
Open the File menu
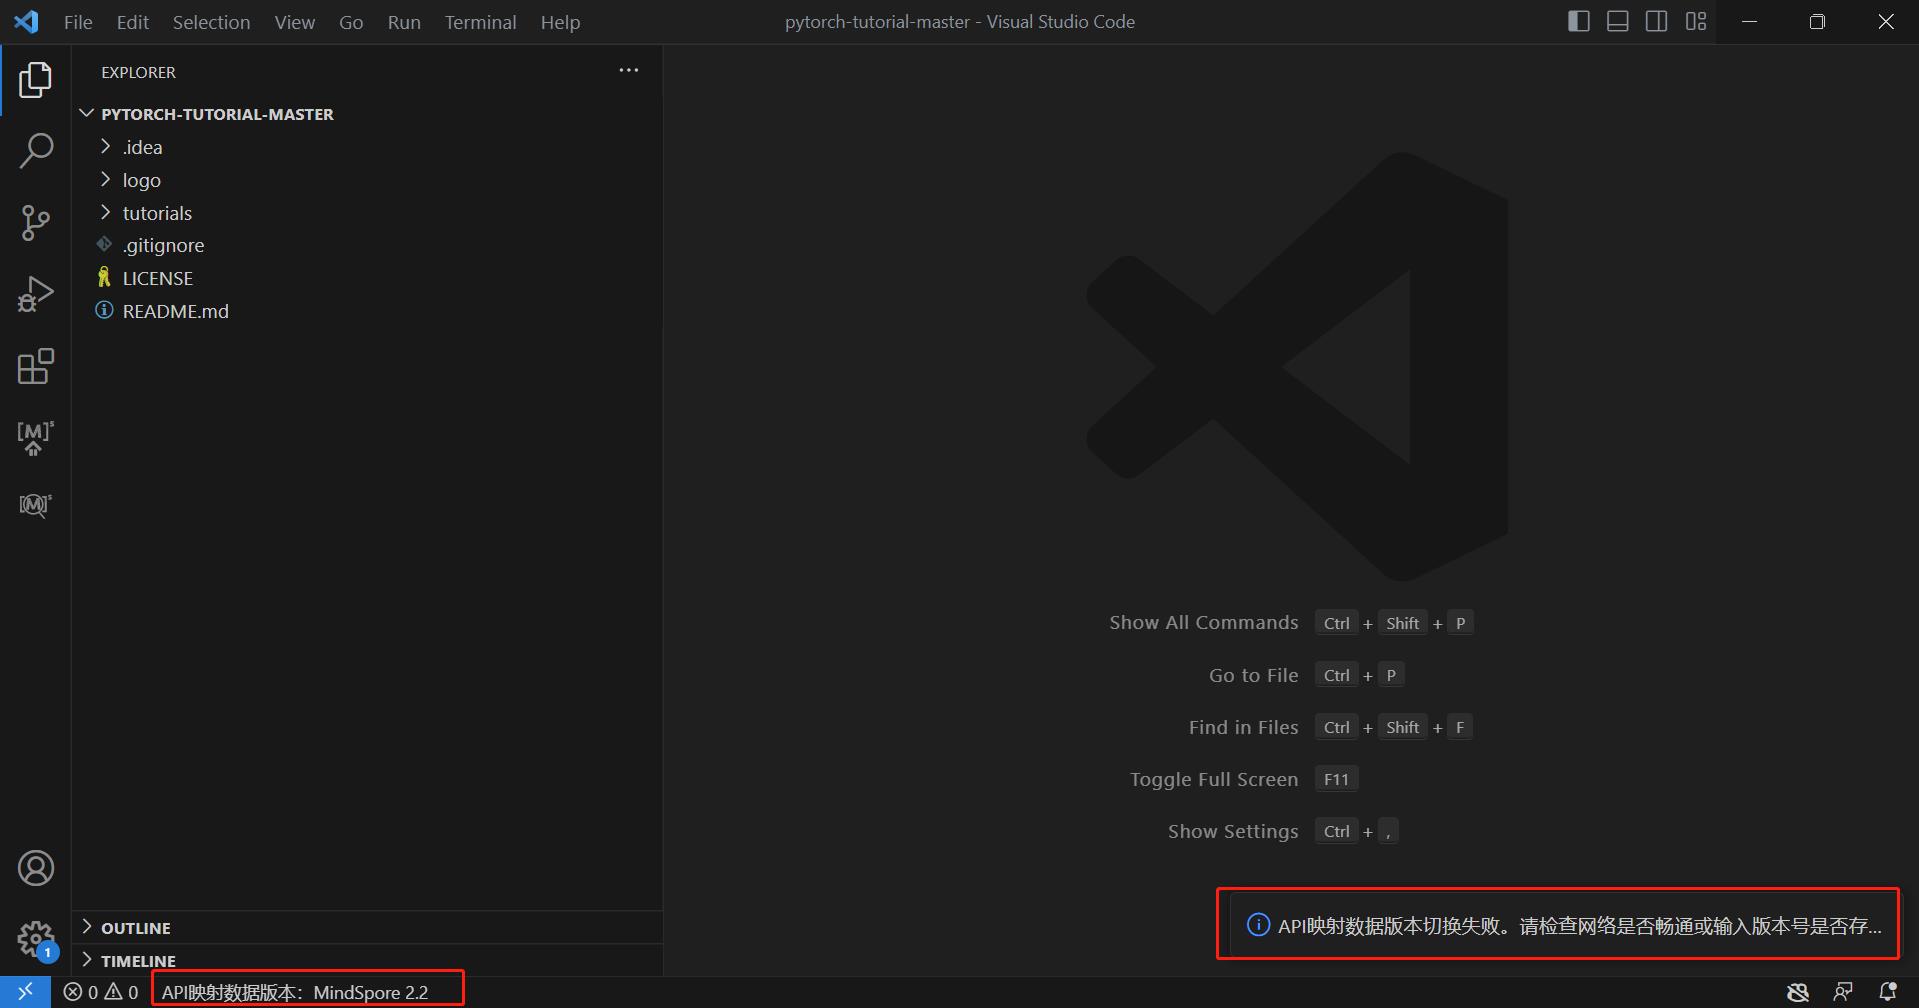pyautogui.click(x=78, y=22)
